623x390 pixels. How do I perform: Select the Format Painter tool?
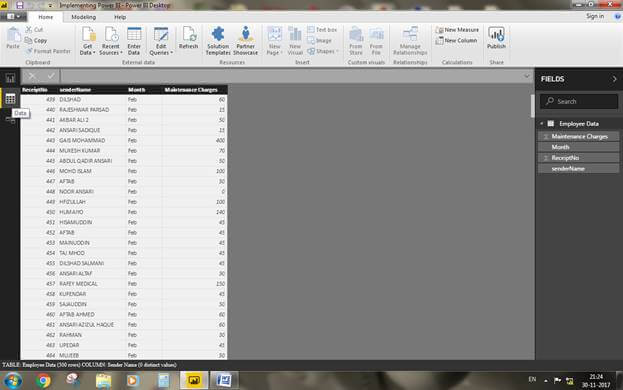coord(48,51)
